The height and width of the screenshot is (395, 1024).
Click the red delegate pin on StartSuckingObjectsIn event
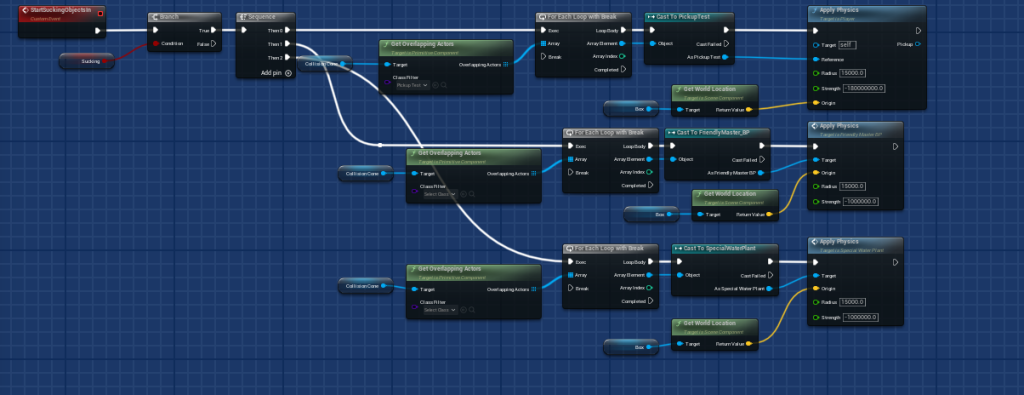click(x=100, y=14)
